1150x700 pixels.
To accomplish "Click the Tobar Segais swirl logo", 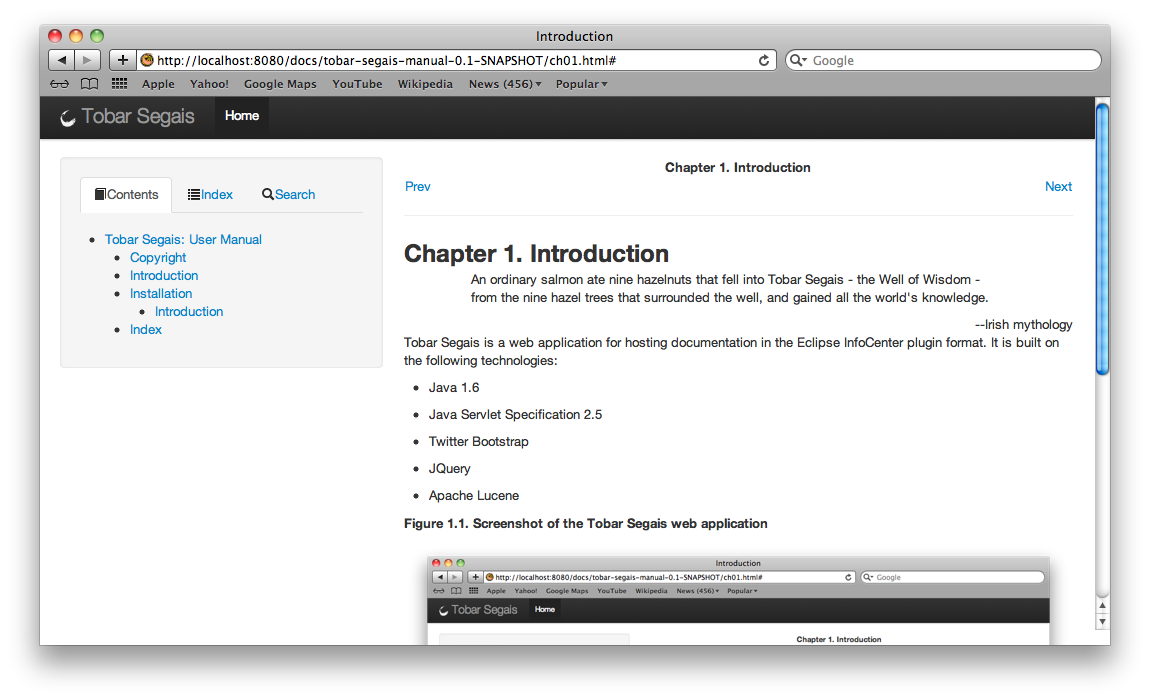I will (x=67, y=117).
